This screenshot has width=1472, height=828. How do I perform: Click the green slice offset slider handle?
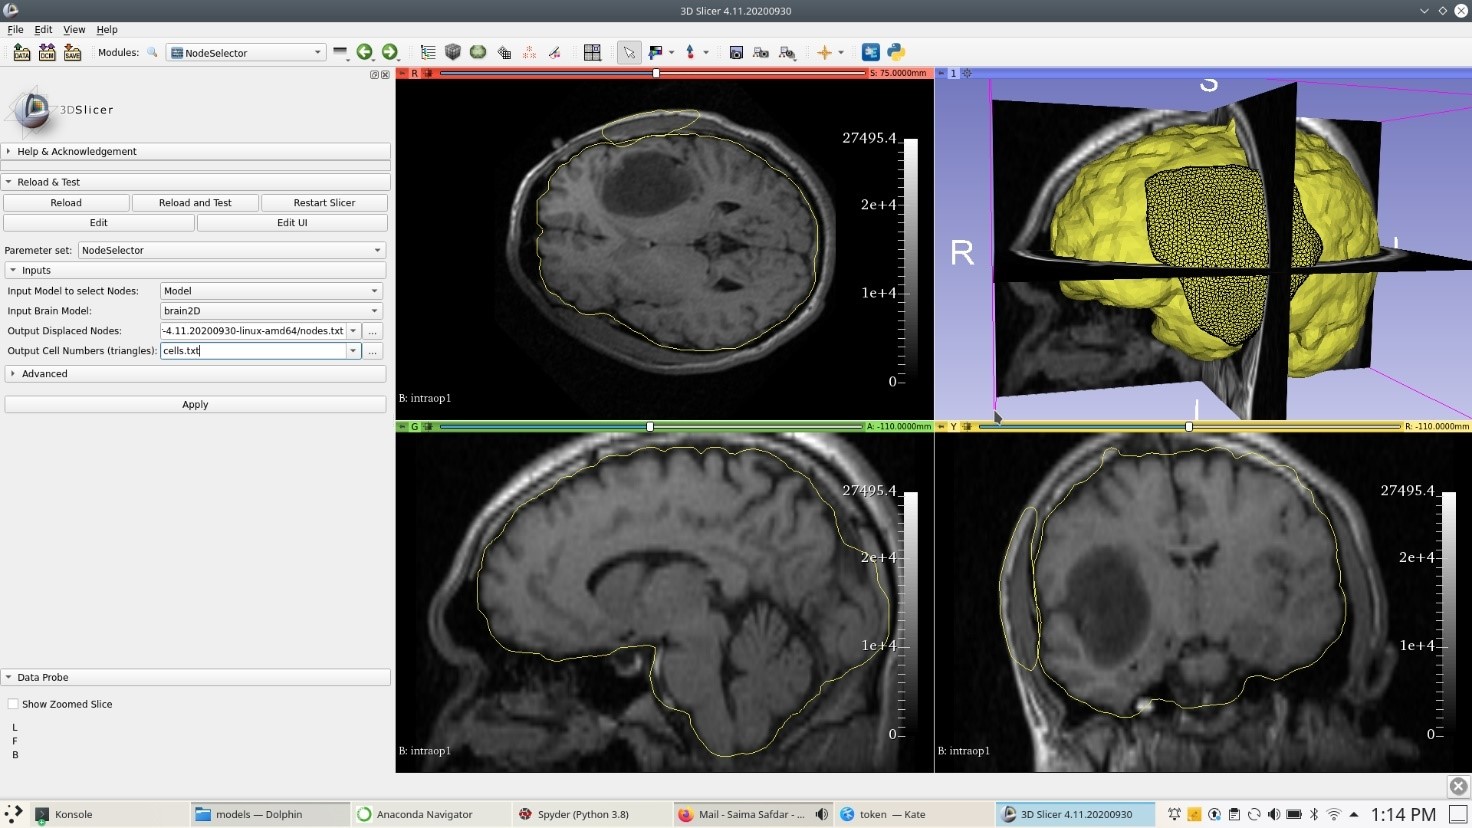(x=650, y=426)
